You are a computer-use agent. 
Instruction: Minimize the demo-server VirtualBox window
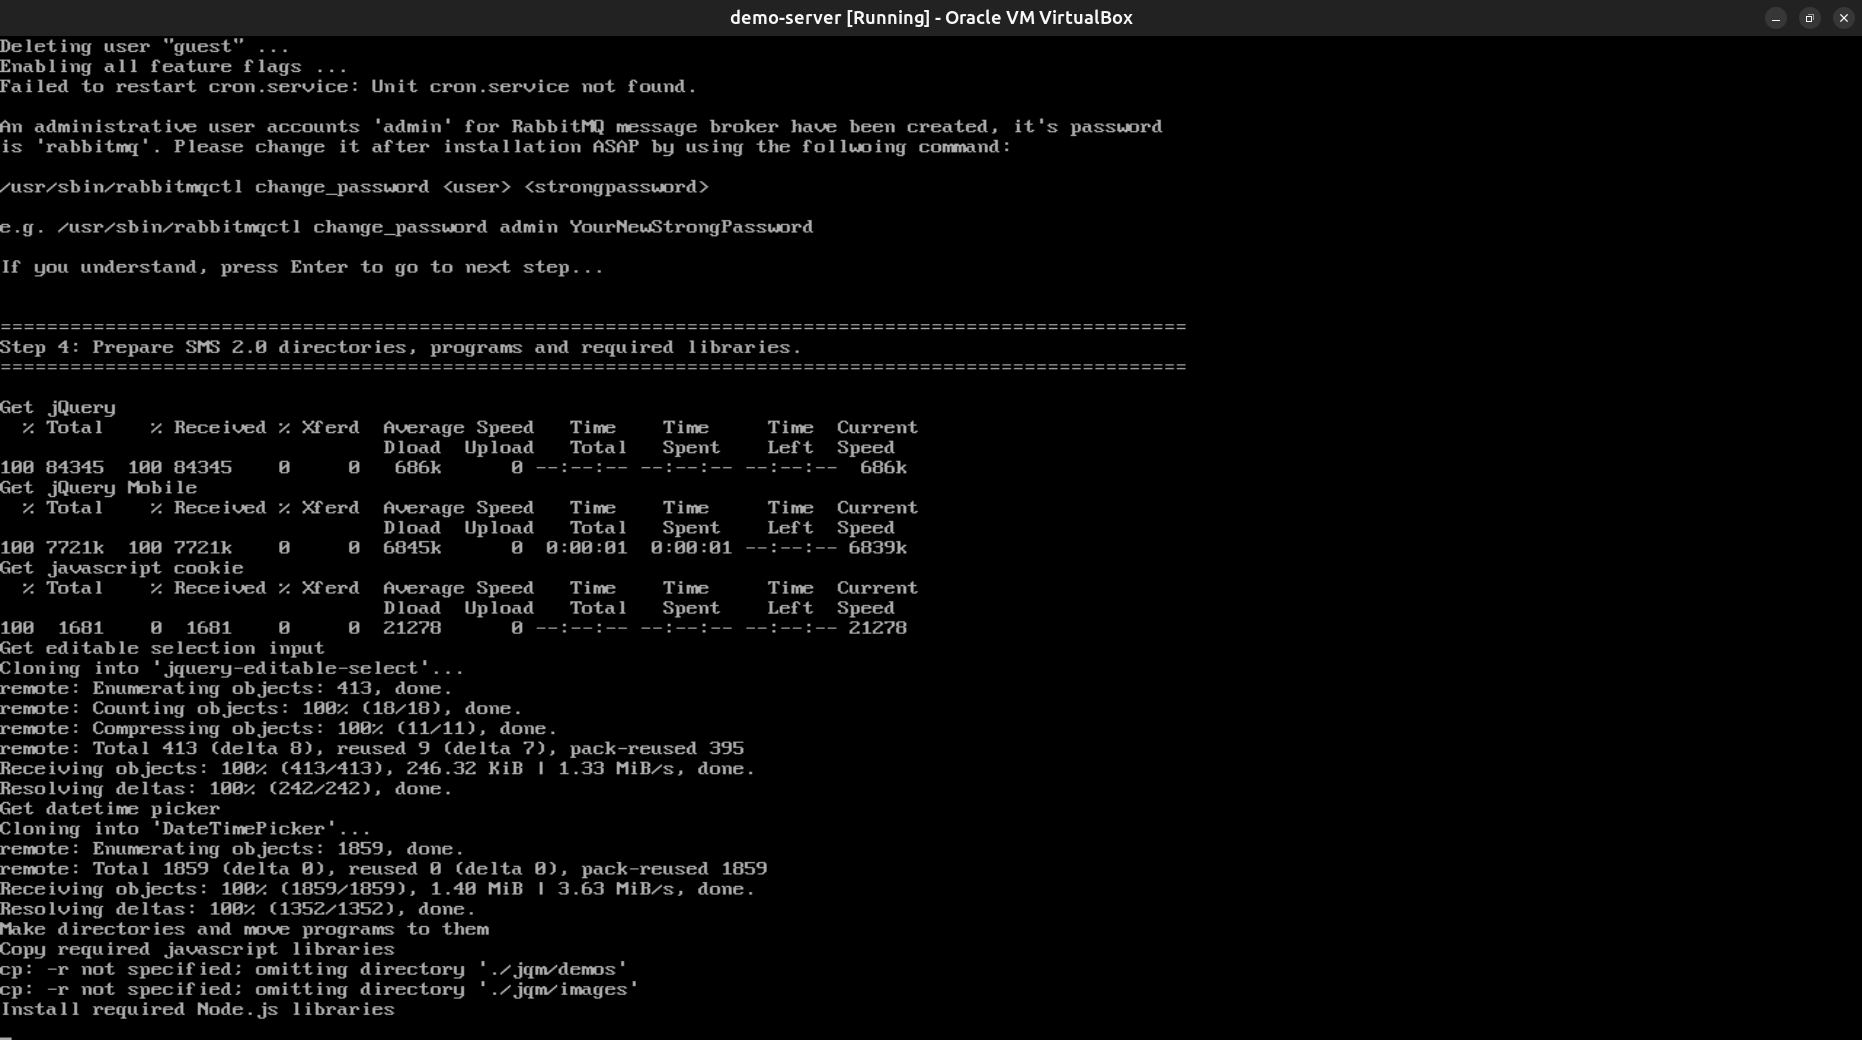tap(1776, 18)
